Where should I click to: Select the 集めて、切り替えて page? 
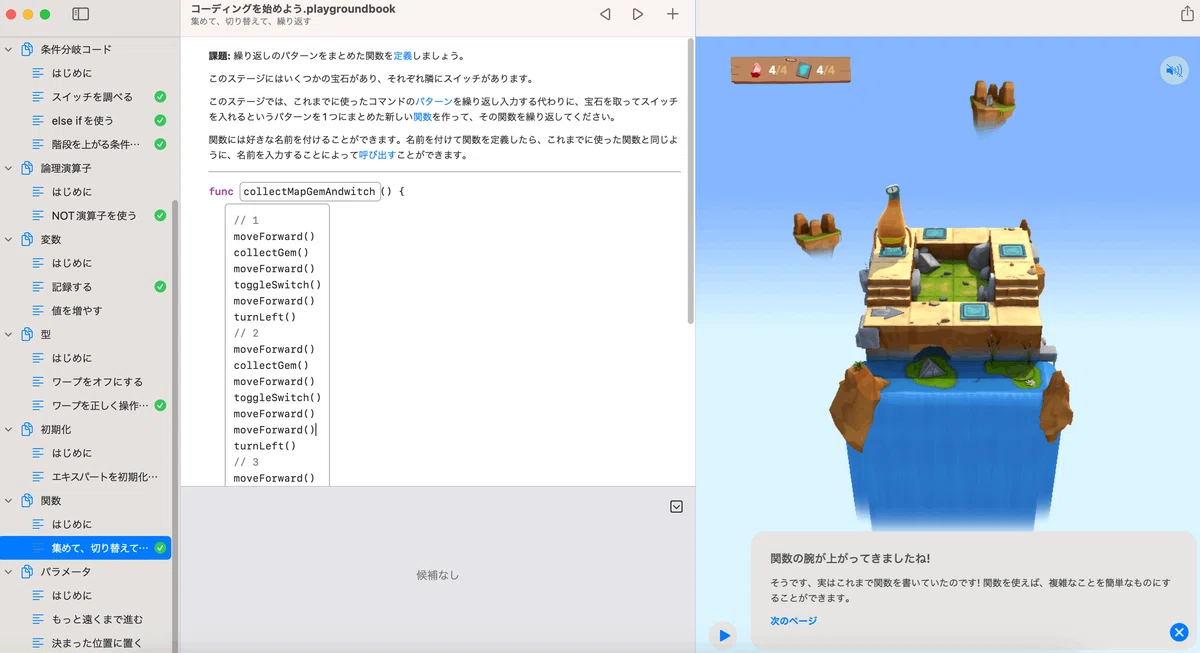coord(85,548)
